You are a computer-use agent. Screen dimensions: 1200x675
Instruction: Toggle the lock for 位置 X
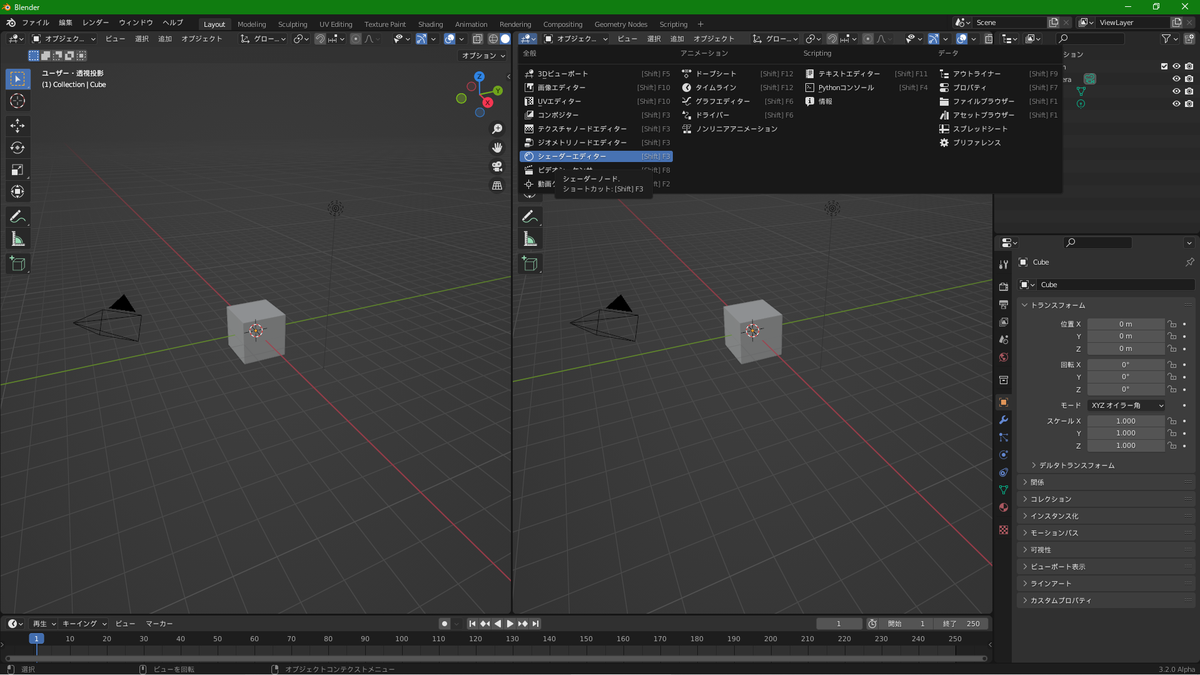1172,324
